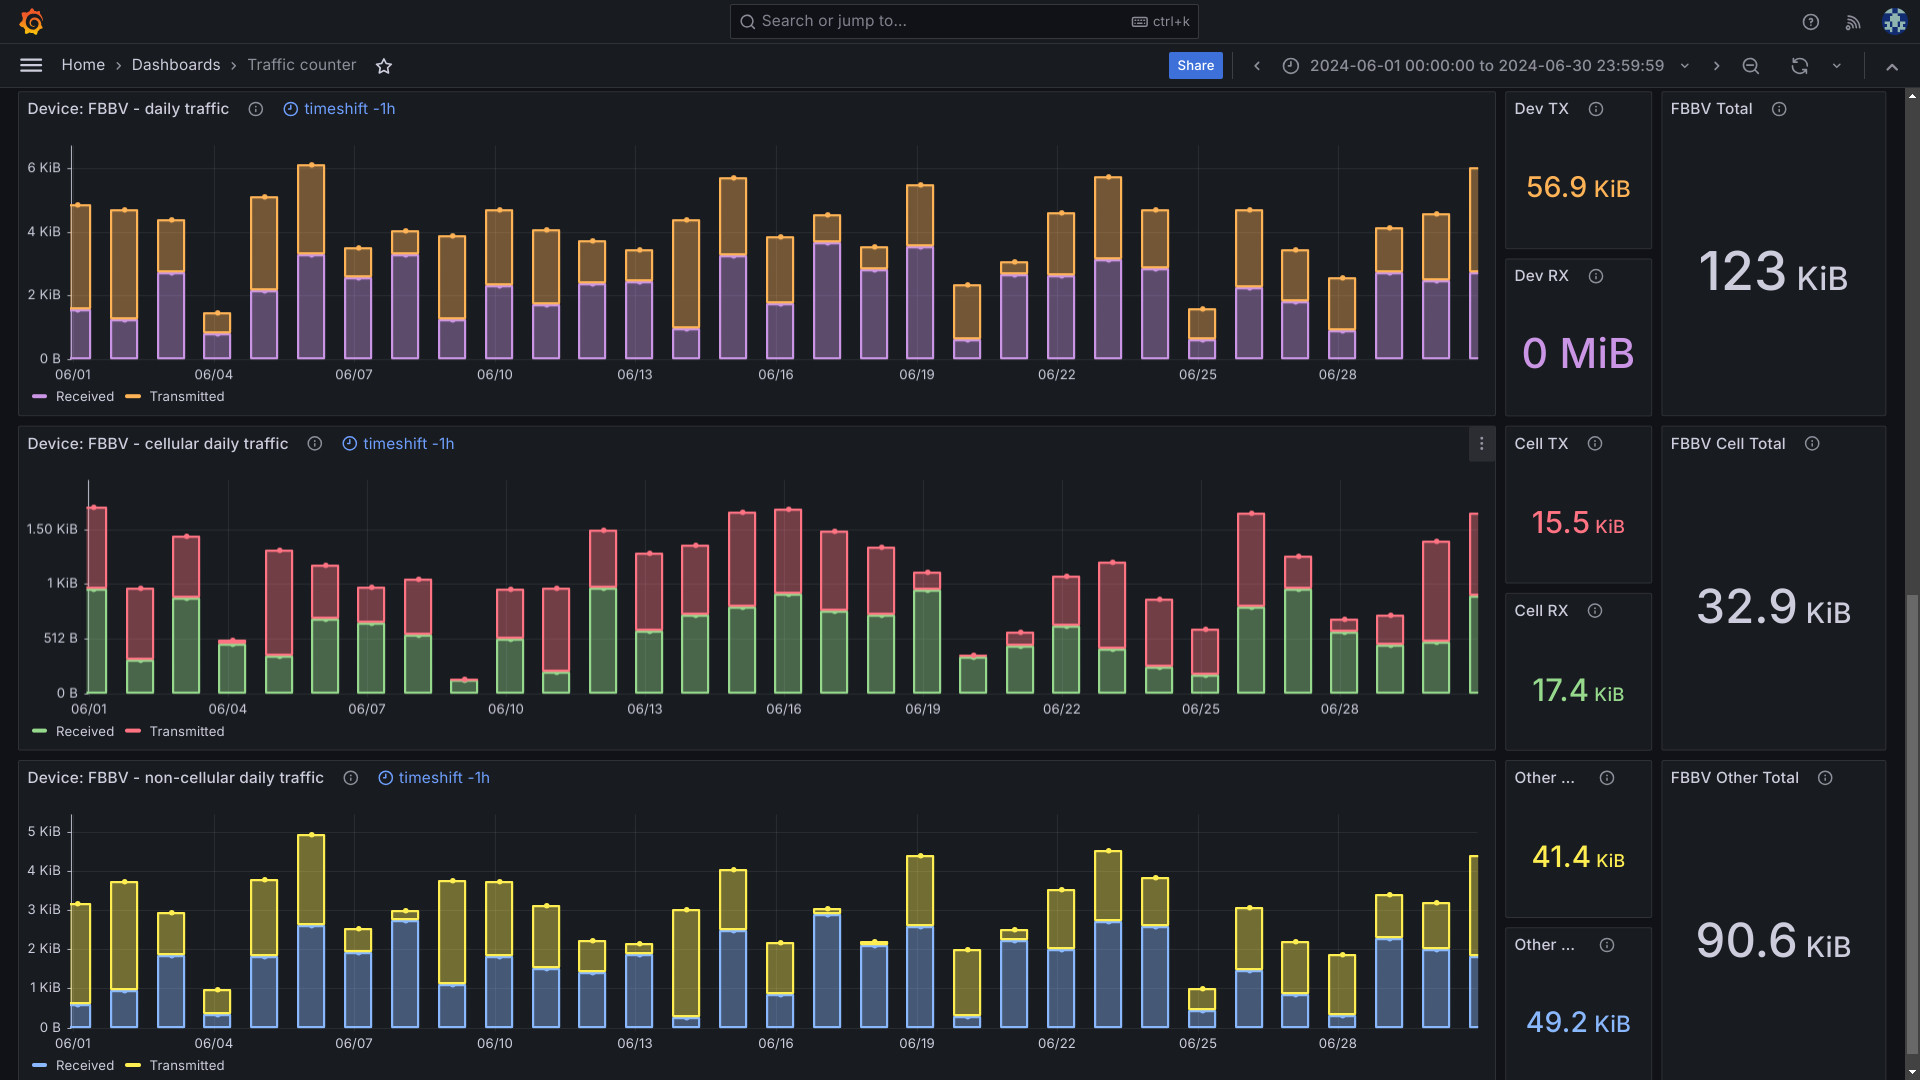Click the Share button
Viewport: 1920px width, 1080px height.
(x=1195, y=66)
